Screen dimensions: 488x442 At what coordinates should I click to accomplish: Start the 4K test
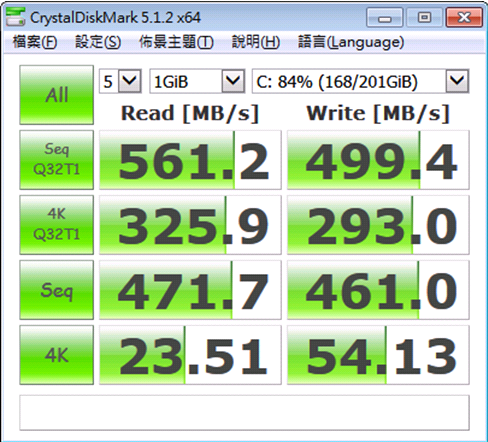coord(56,355)
